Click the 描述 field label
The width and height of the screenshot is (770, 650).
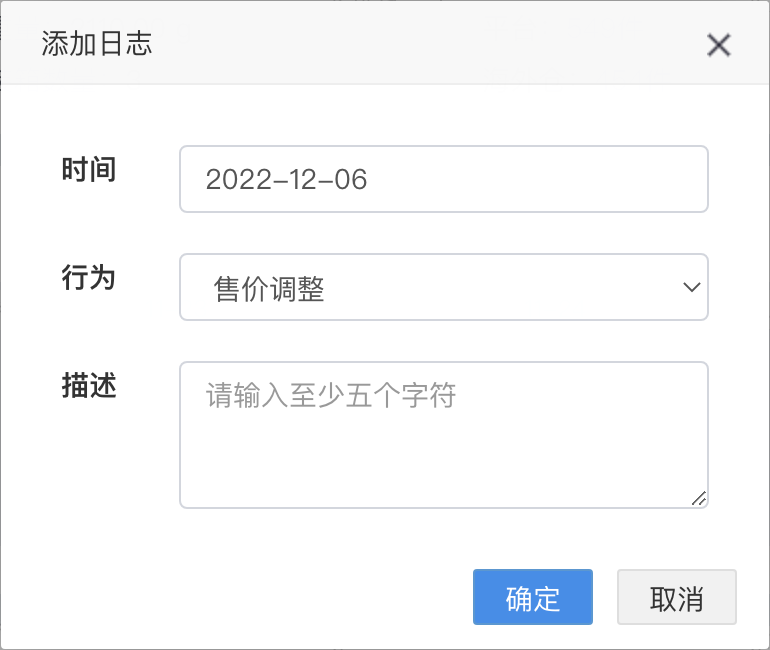click(89, 386)
